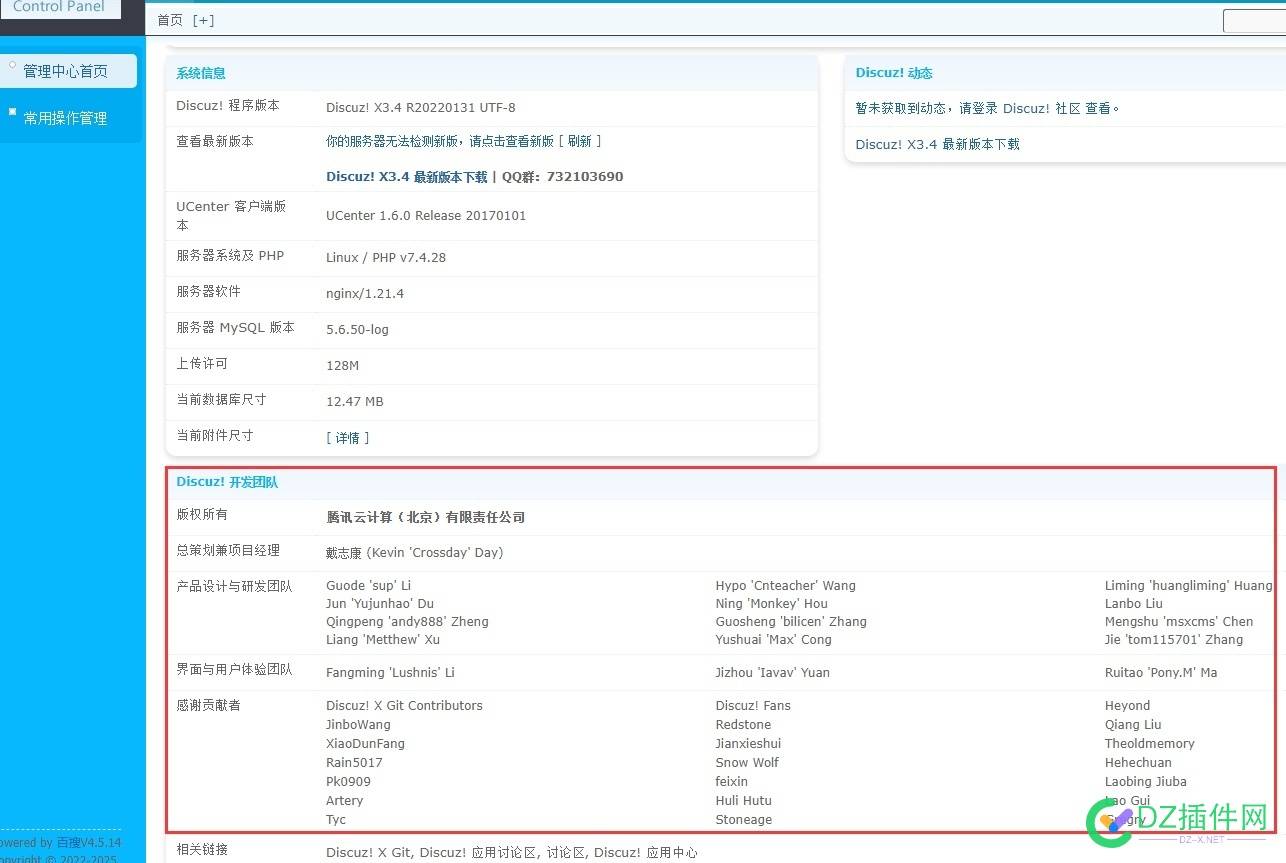The height and width of the screenshot is (863, 1286).
Task: Click the 系统信息 panel heading
Action: click(x=201, y=73)
